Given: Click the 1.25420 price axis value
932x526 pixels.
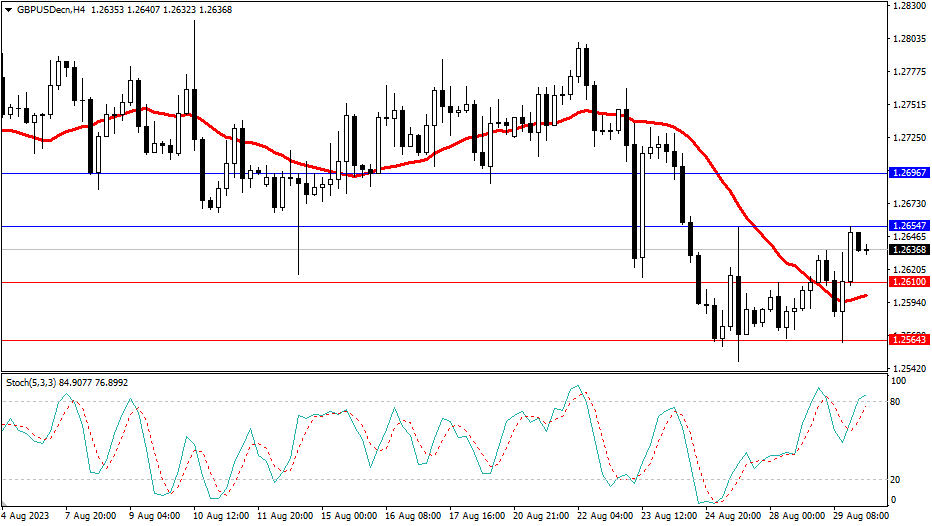Looking at the screenshot, I should (909, 369).
